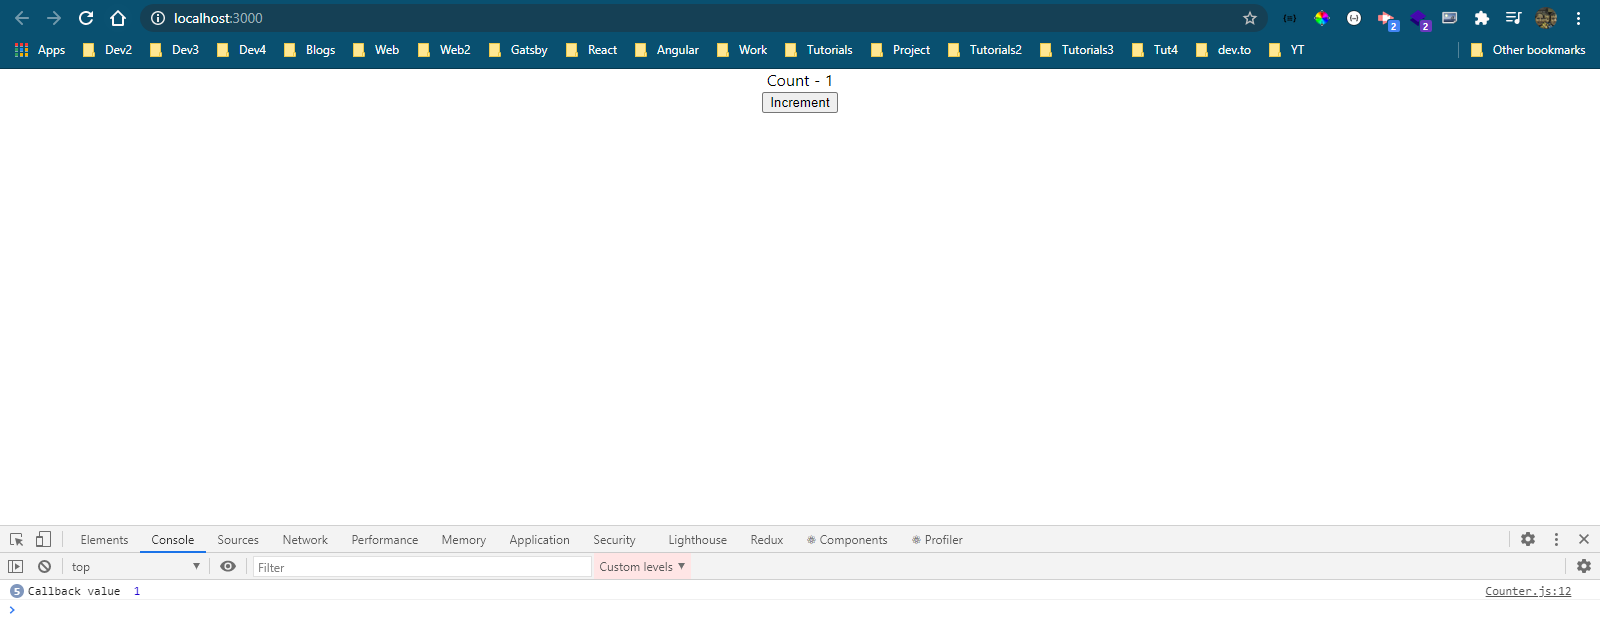Click the Increment button

pos(800,102)
